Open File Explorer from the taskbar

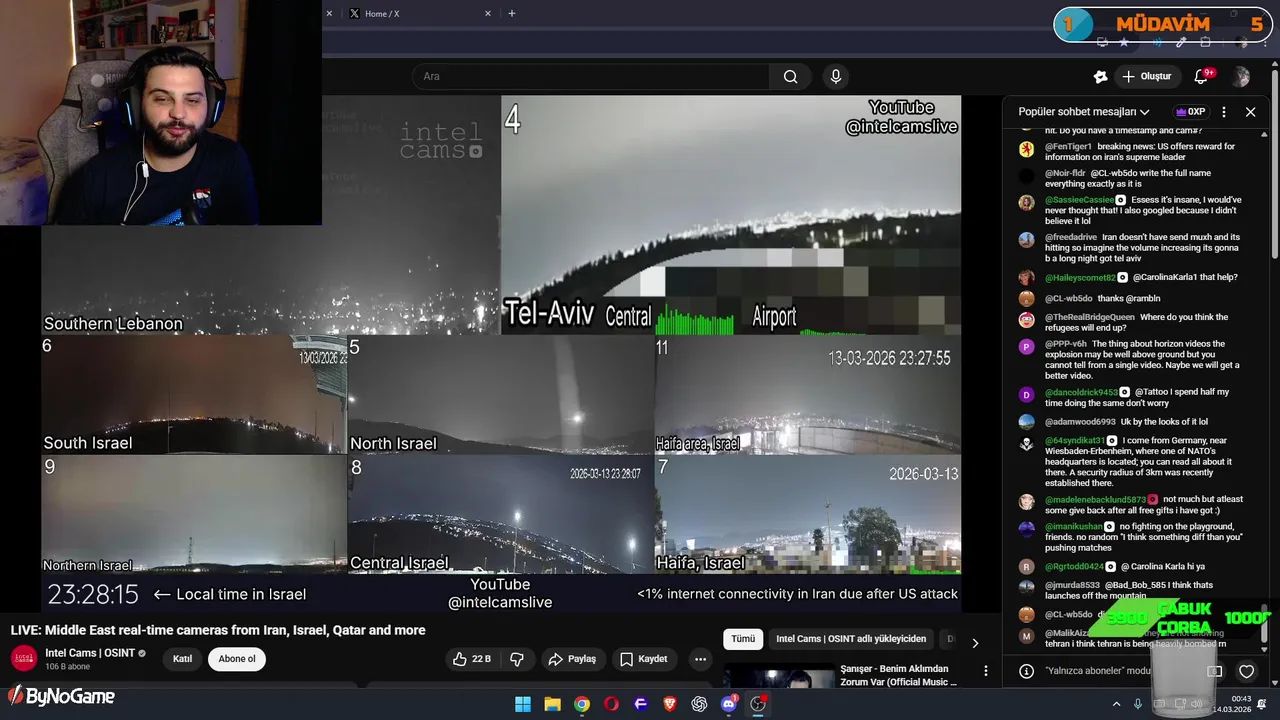[x=552, y=704]
